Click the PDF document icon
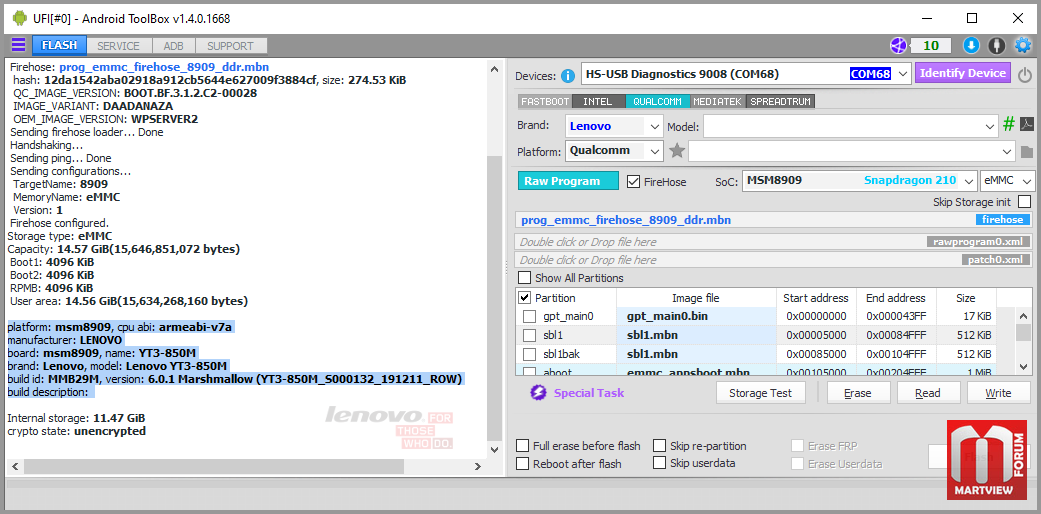This screenshot has width=1041, height=514. tap(1026, 125)
